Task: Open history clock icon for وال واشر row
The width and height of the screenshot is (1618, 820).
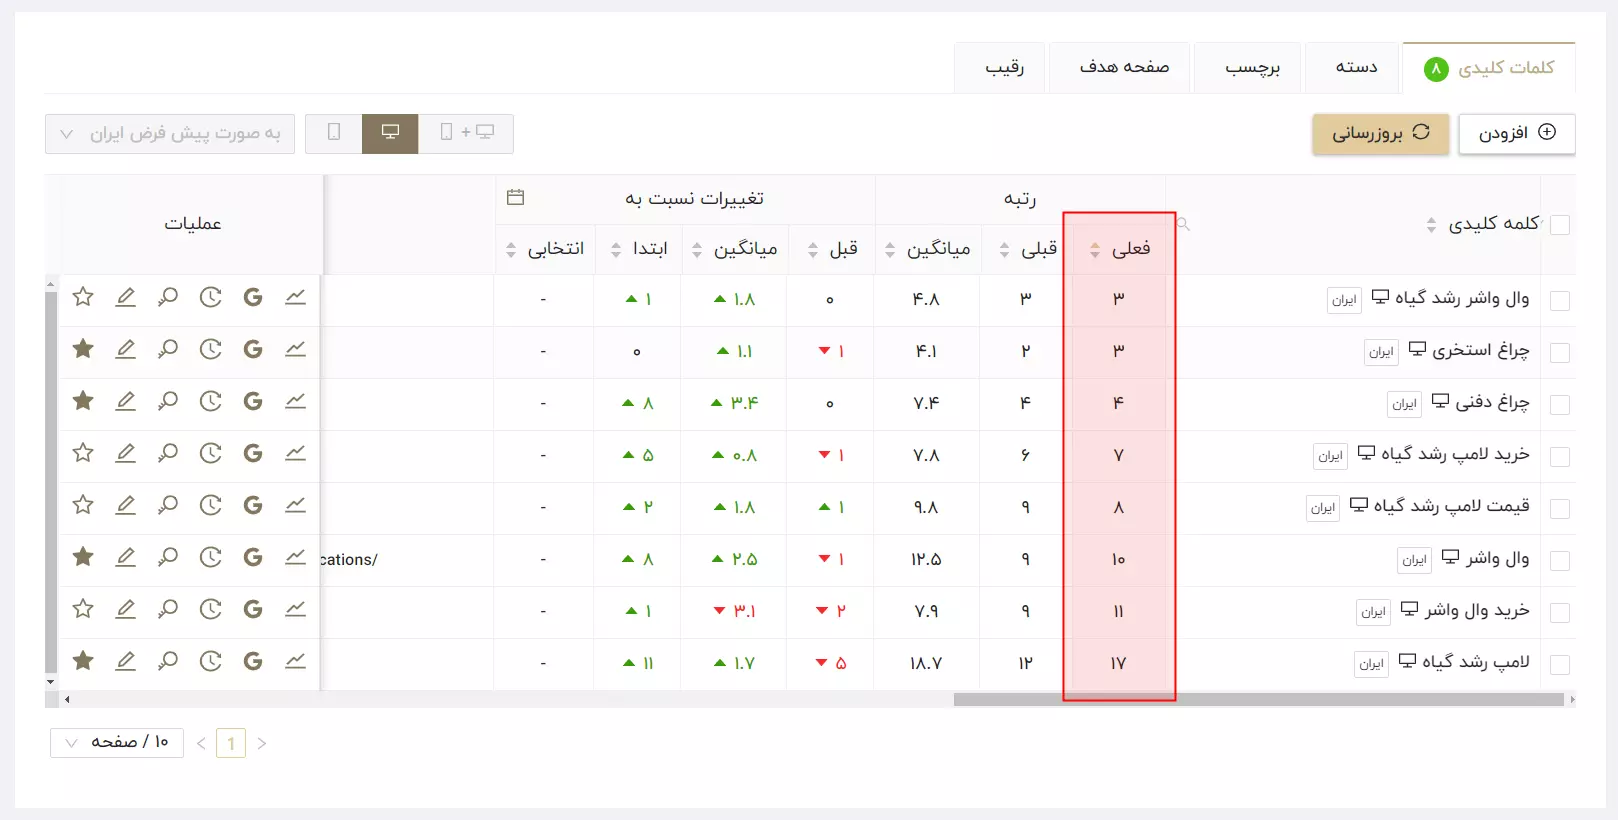Action: [x=210, y=557]
